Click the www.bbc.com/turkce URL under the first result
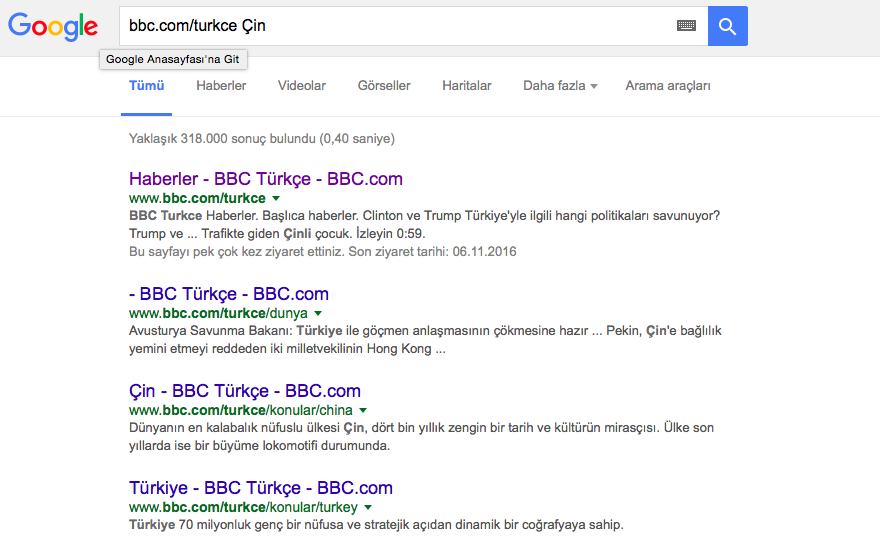This screenshot has height=554, width=880. [x=198, y=198]
